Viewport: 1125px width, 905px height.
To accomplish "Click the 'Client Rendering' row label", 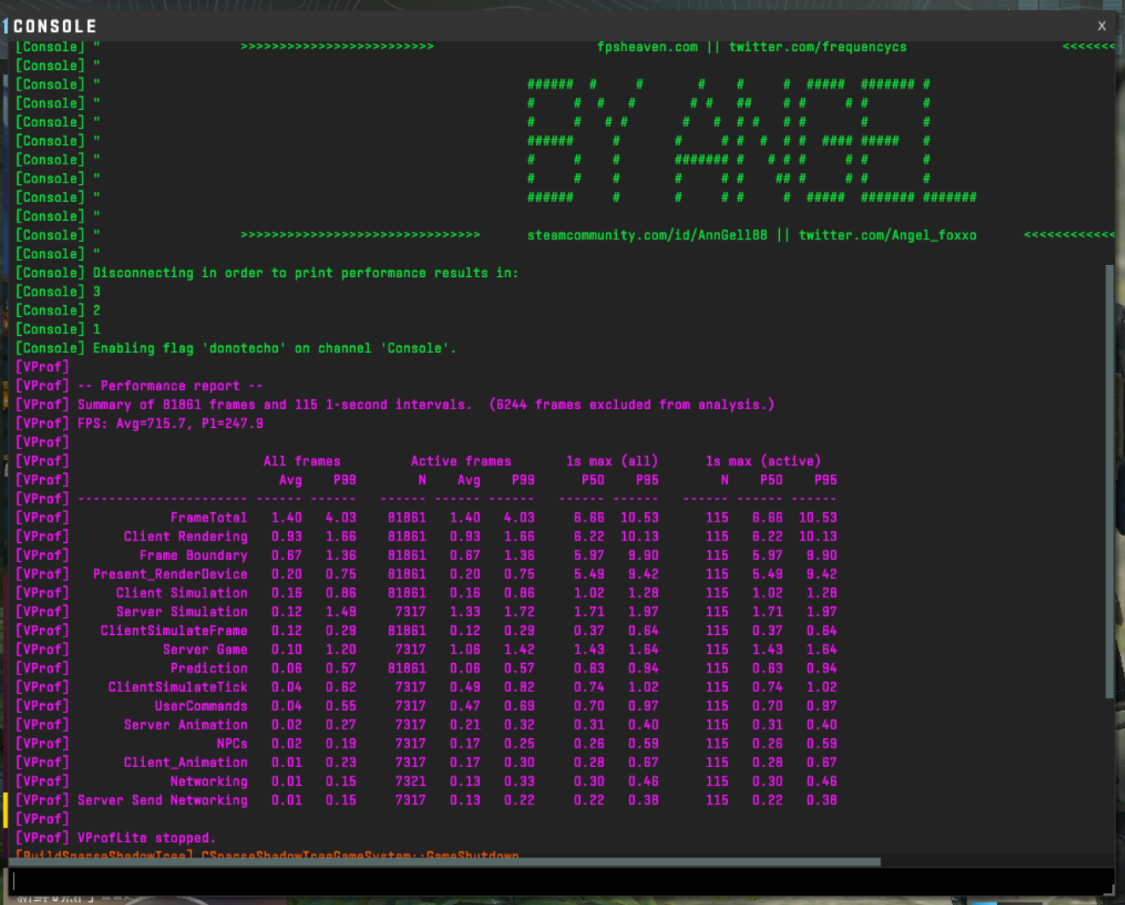I will [185, 536].
